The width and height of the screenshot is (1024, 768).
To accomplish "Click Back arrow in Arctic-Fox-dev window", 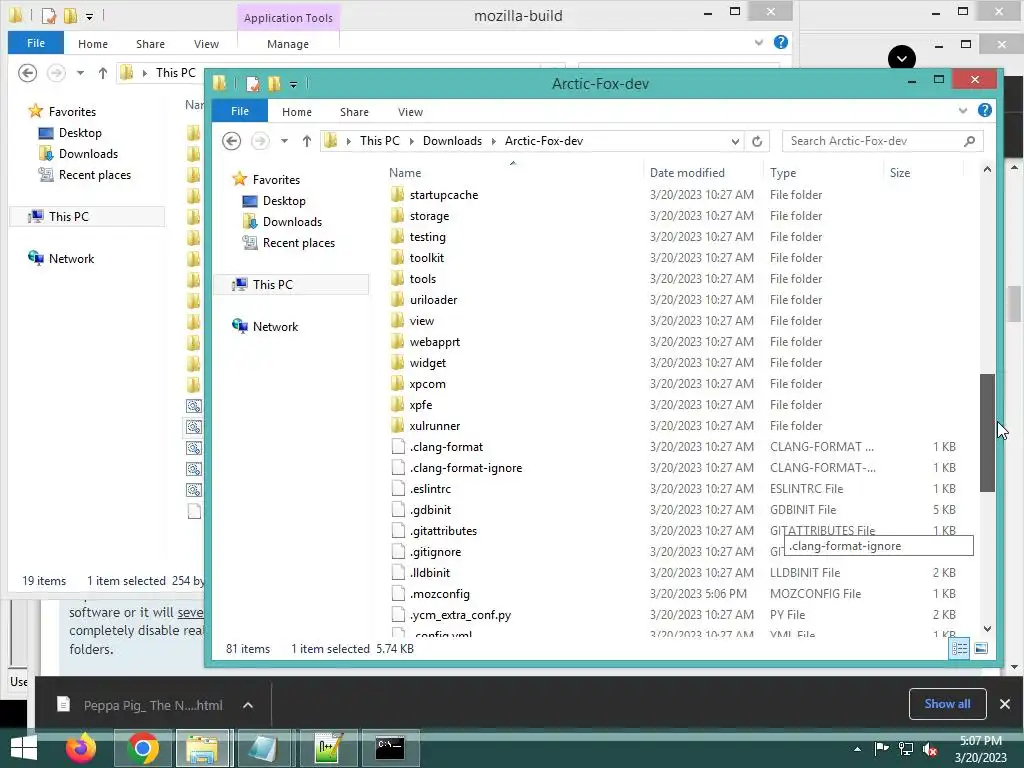I will 231,141.
